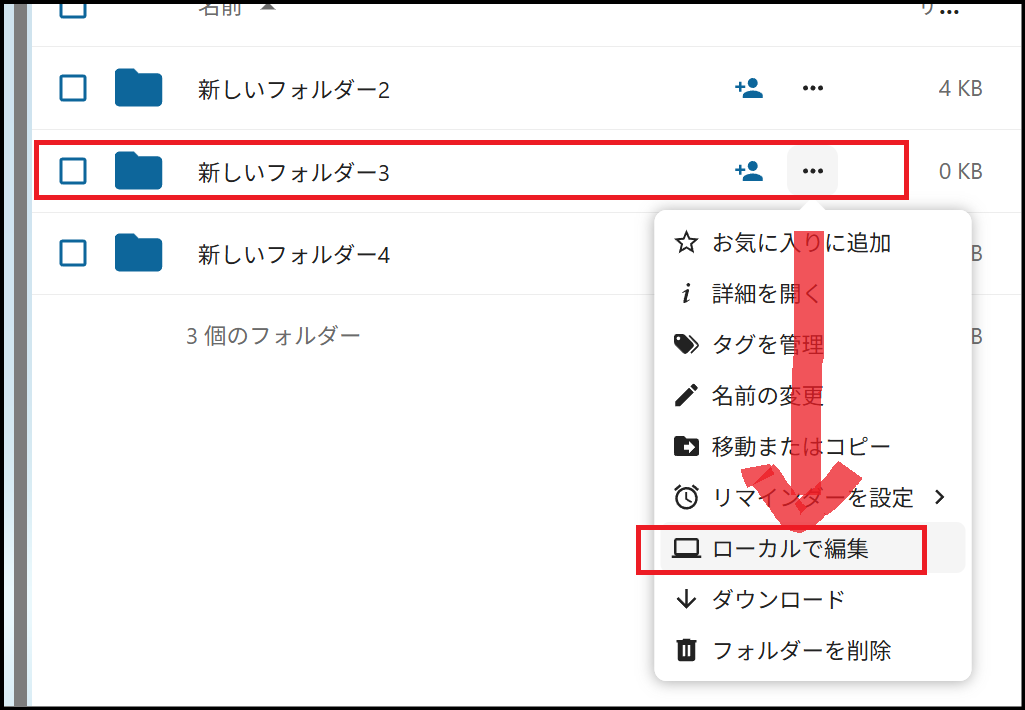Click the blue folder icon of 新しいフォルダー2

click(138, 89)
